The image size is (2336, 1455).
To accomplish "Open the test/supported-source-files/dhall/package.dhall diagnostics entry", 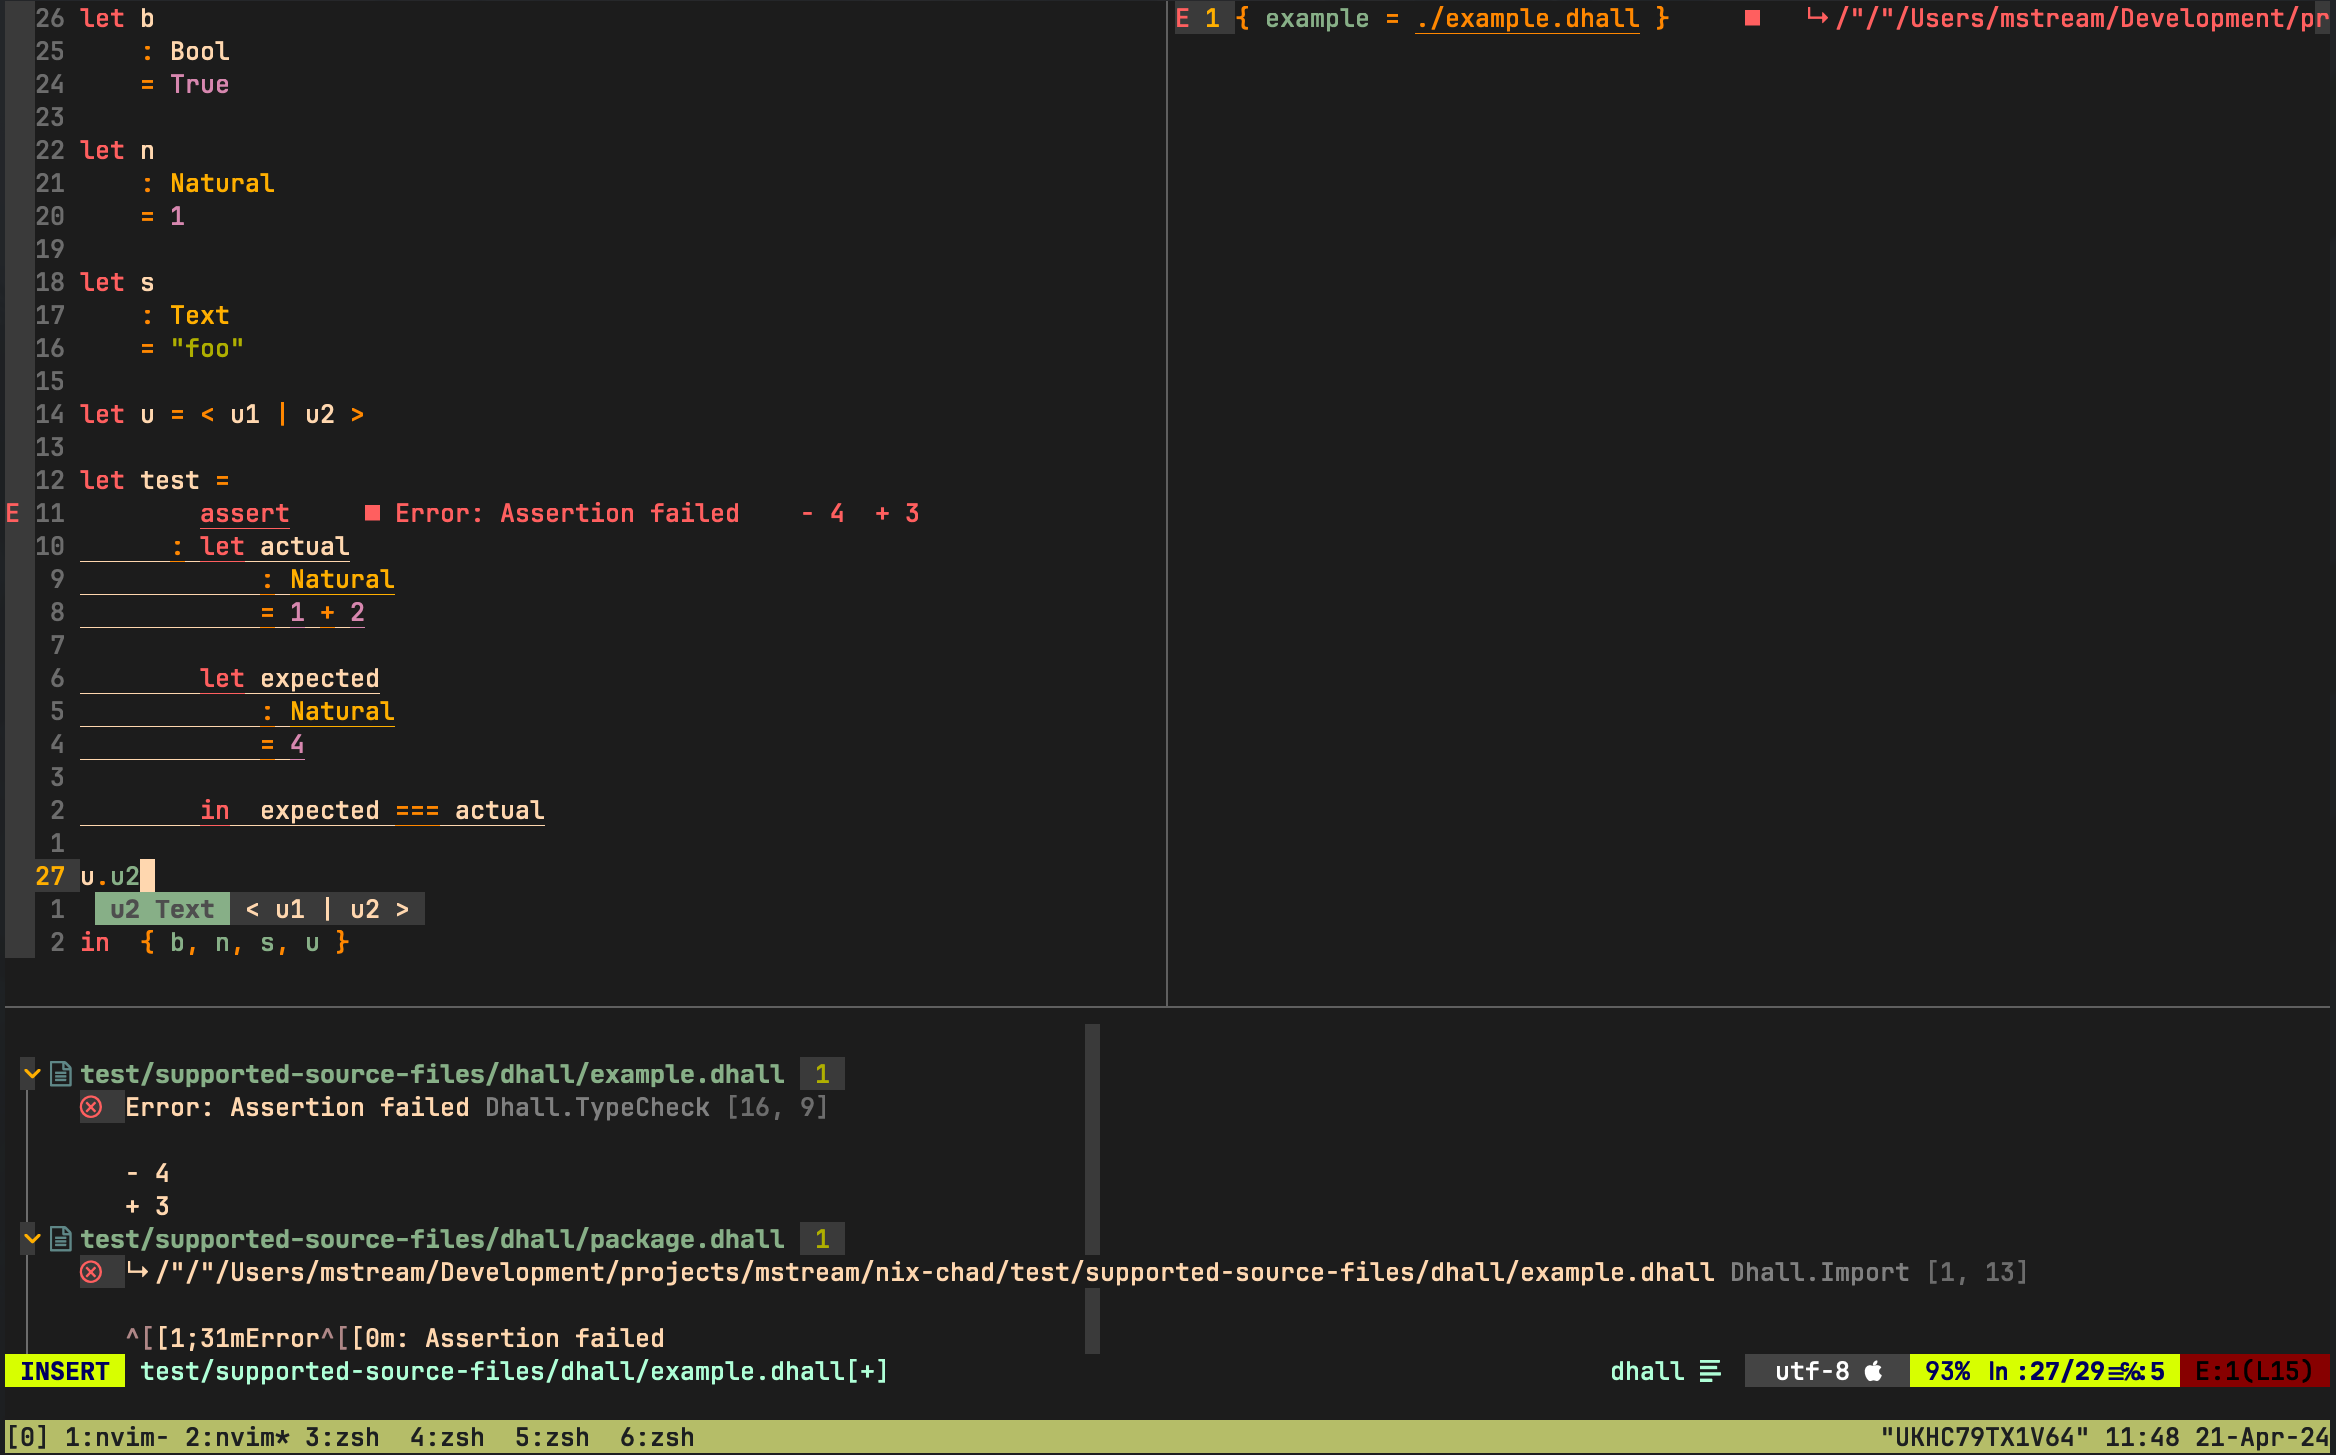I will pyautogui.click(x=432, y=1239).
